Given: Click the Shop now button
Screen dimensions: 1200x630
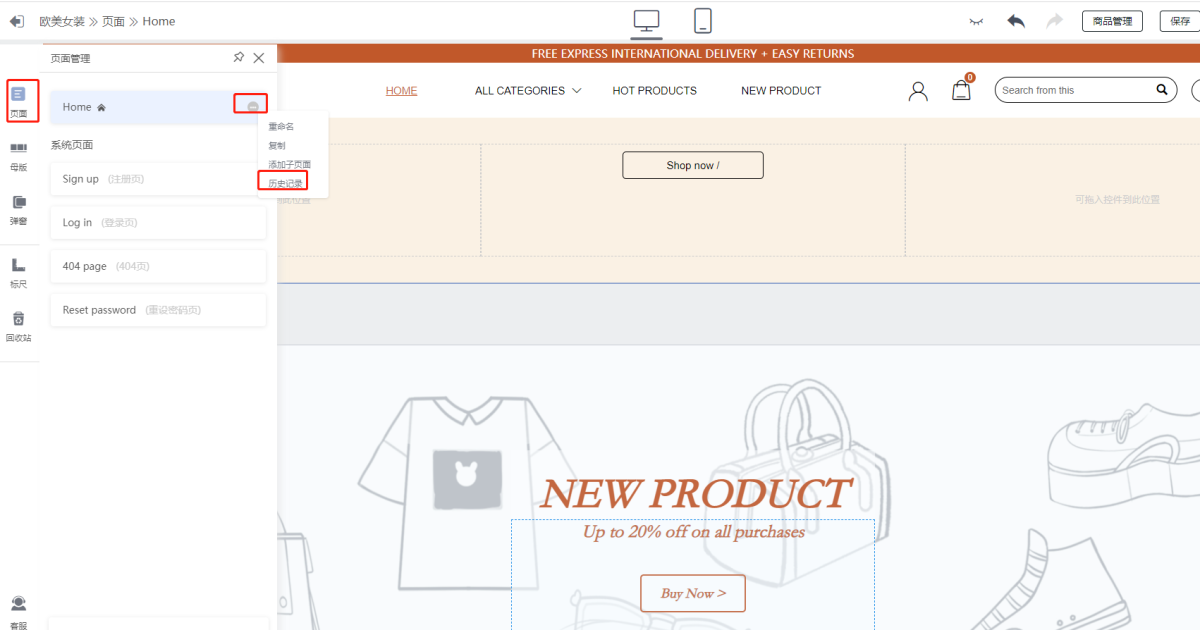Looking at the screenshot, I should click(692, 166).
